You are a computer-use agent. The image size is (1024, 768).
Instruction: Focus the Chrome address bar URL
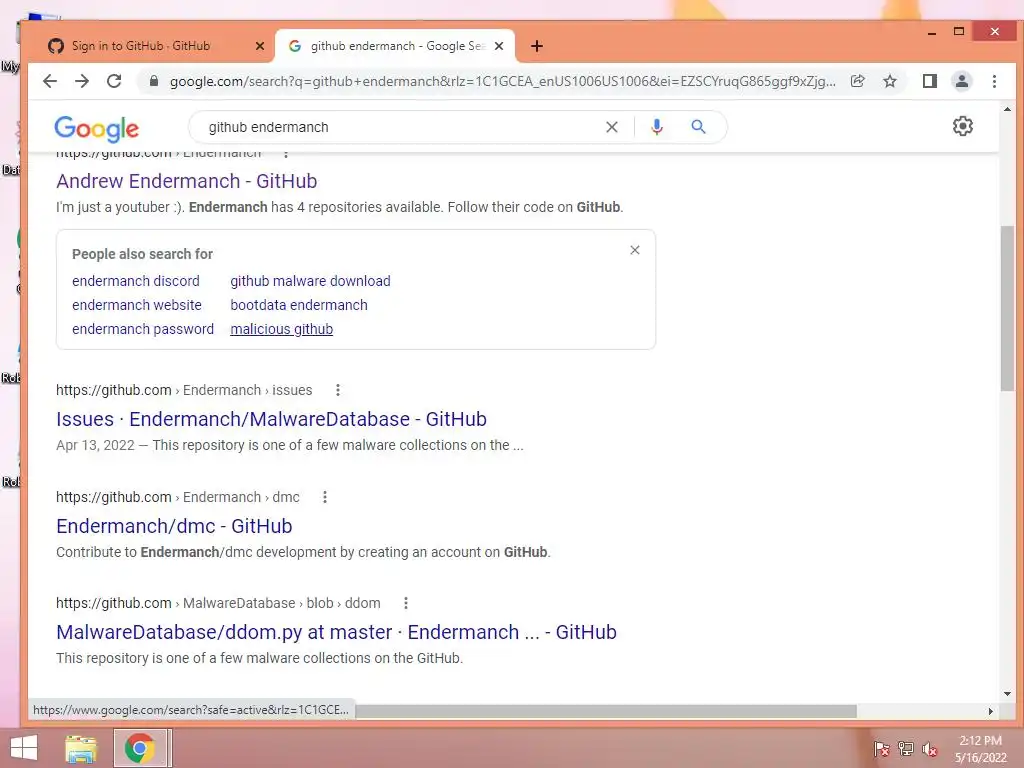[502, 81]
